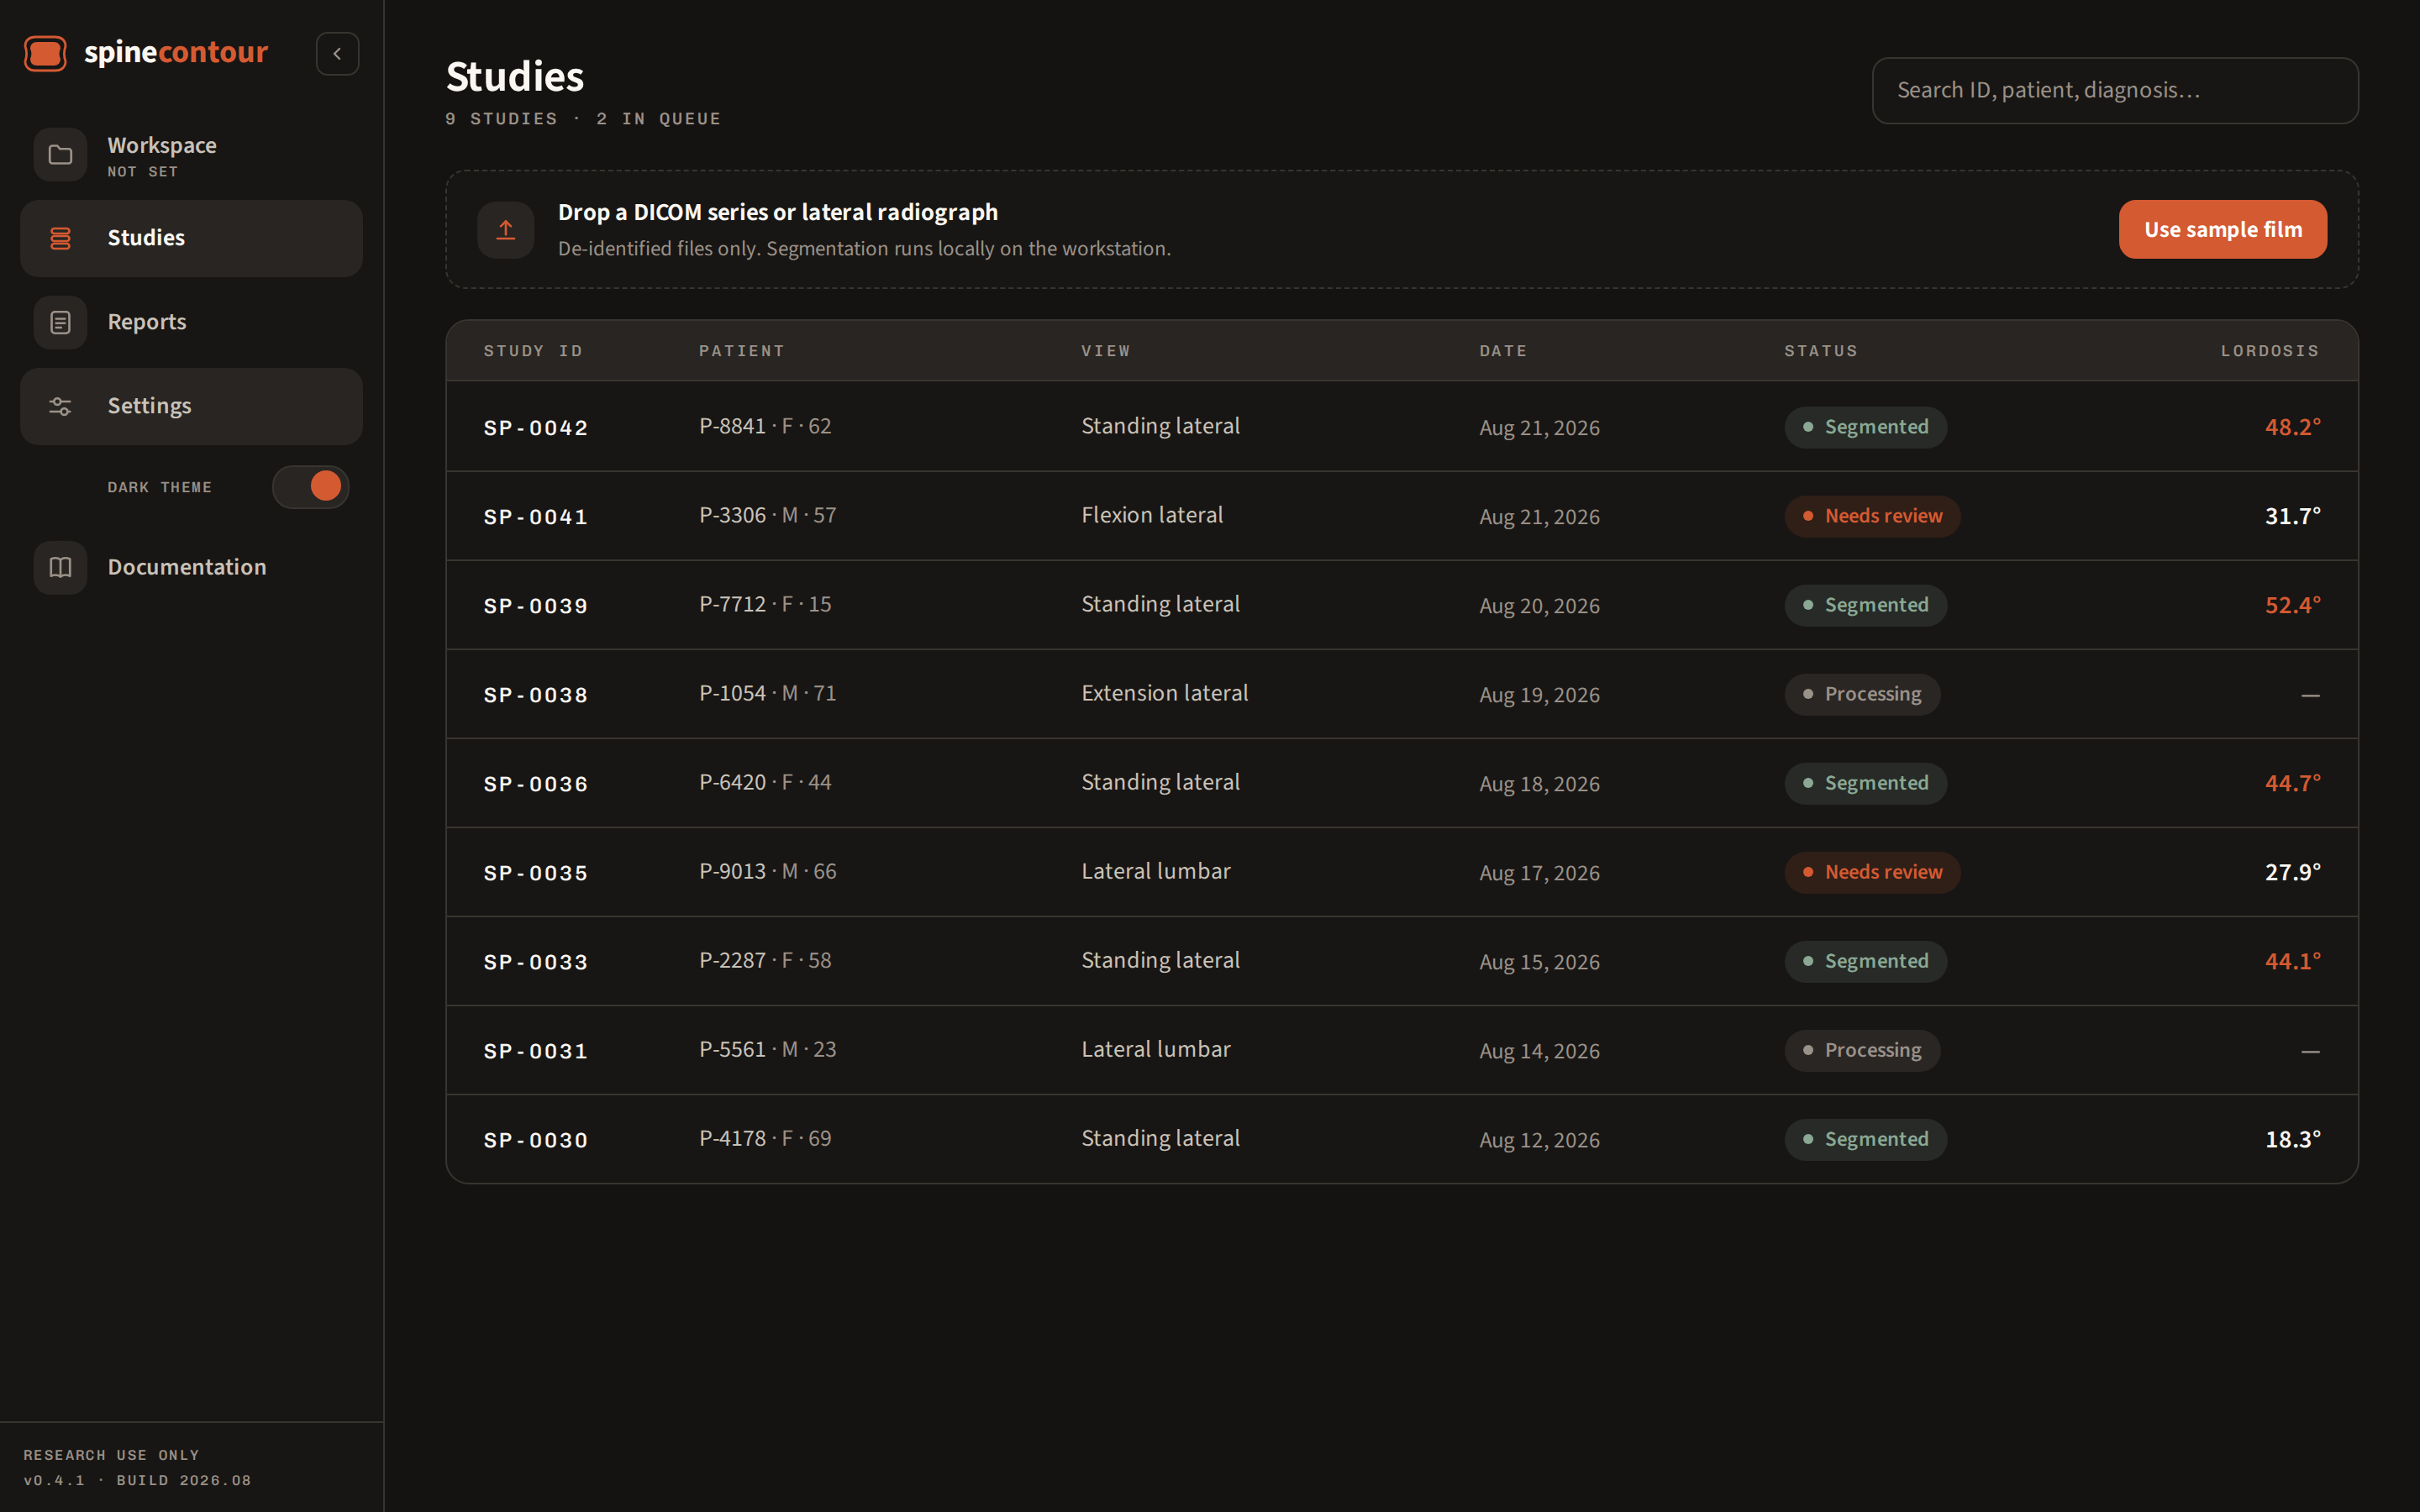Image resolution: width=2420 pixels, height=1512 pixels.
Task: Click Lateral lumbar view for SP-0035
Action: coord(1155,871)
